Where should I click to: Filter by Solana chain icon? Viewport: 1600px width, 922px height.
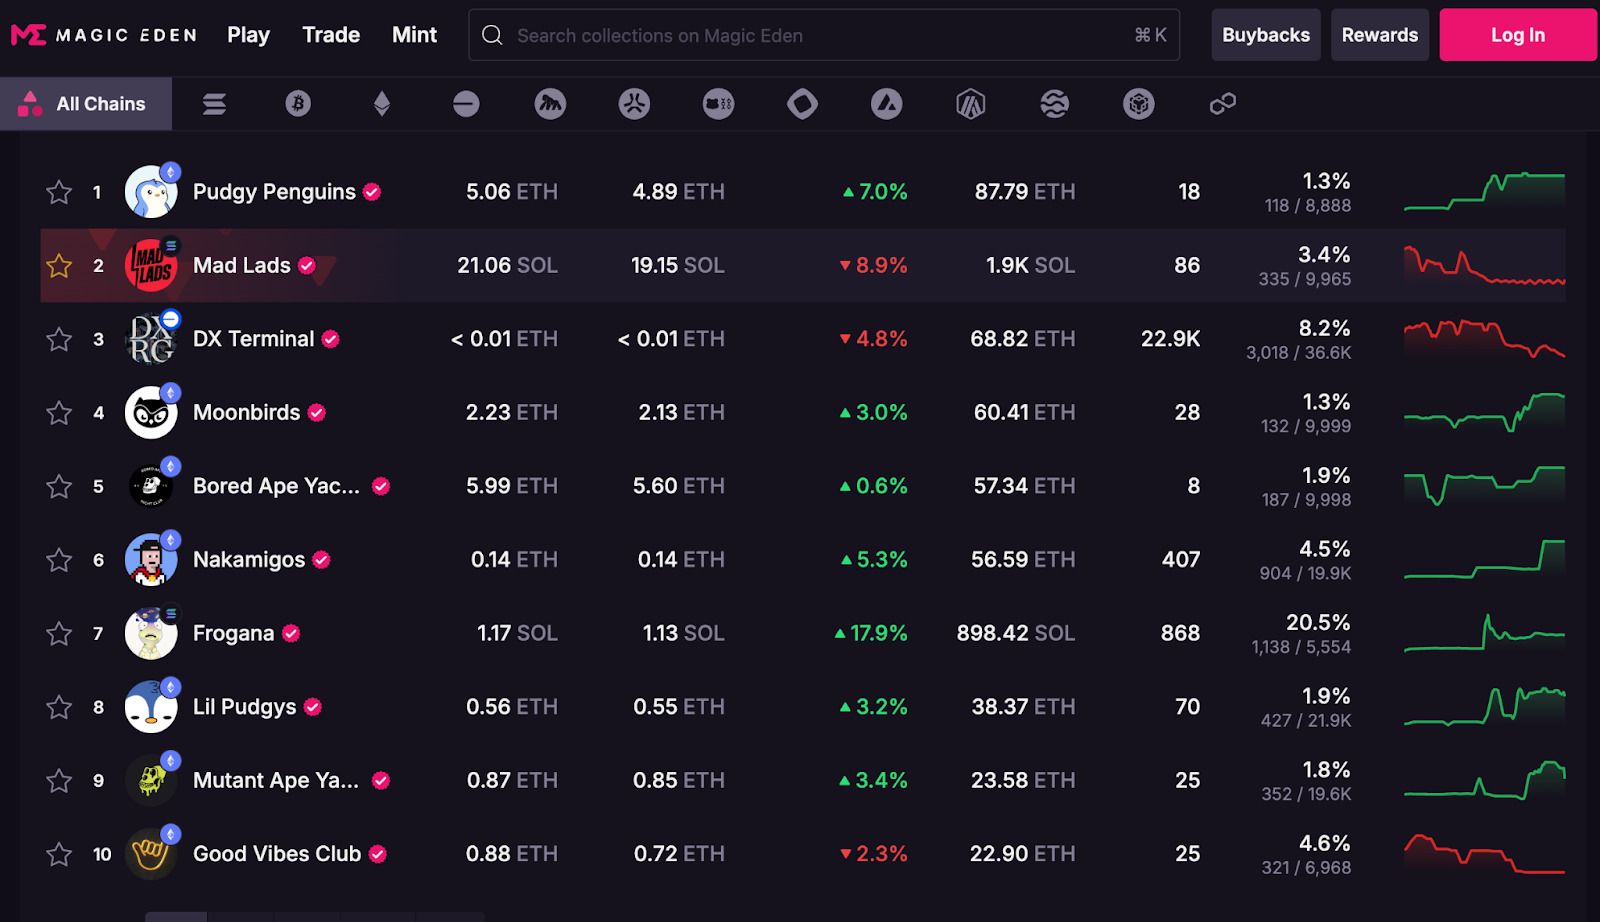[x=214, y=104]
